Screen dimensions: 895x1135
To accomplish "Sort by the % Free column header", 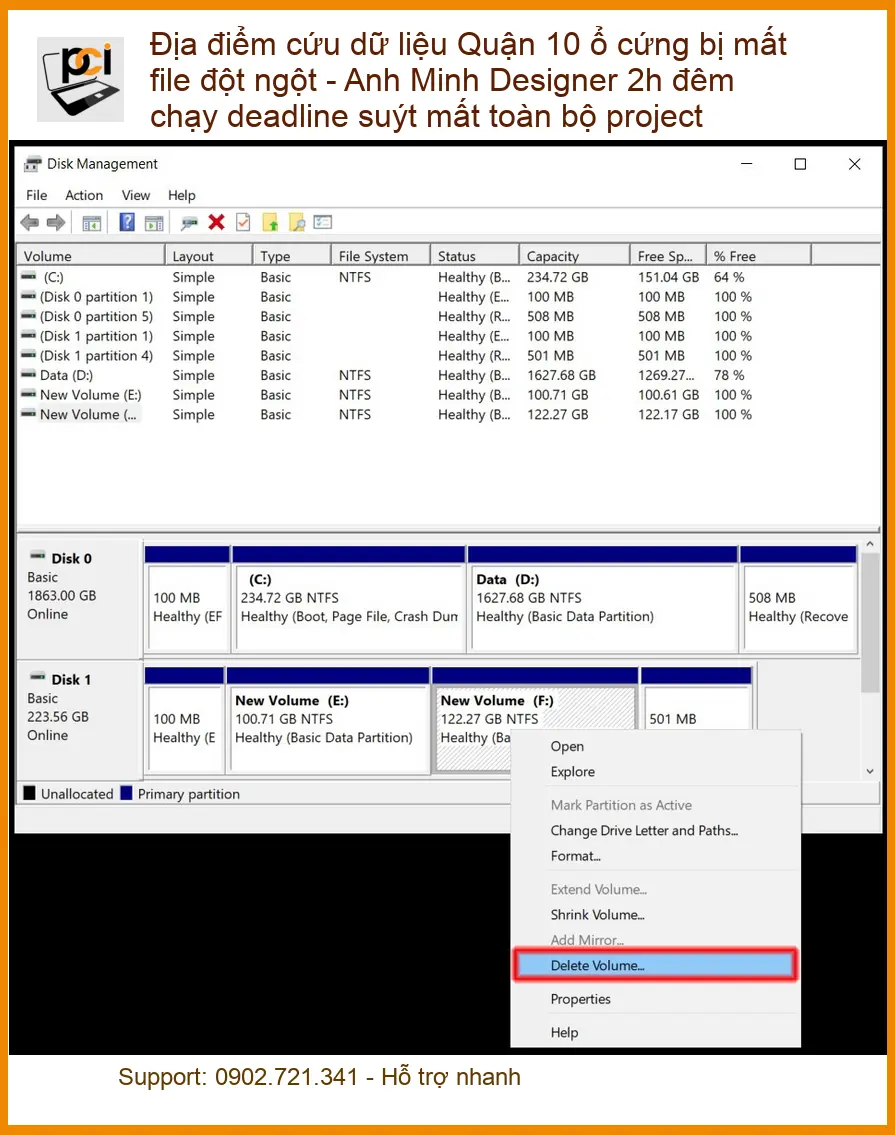I will coord(759,256).
